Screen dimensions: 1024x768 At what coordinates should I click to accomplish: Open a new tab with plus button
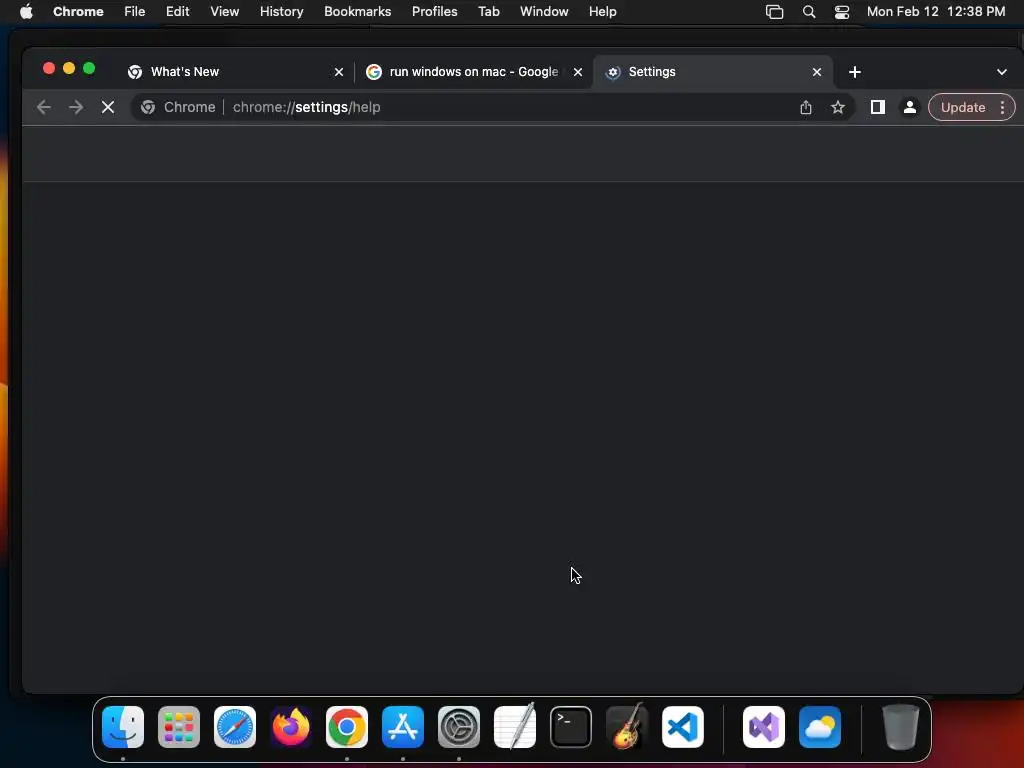pyautogui.click(x=855, y=72)
